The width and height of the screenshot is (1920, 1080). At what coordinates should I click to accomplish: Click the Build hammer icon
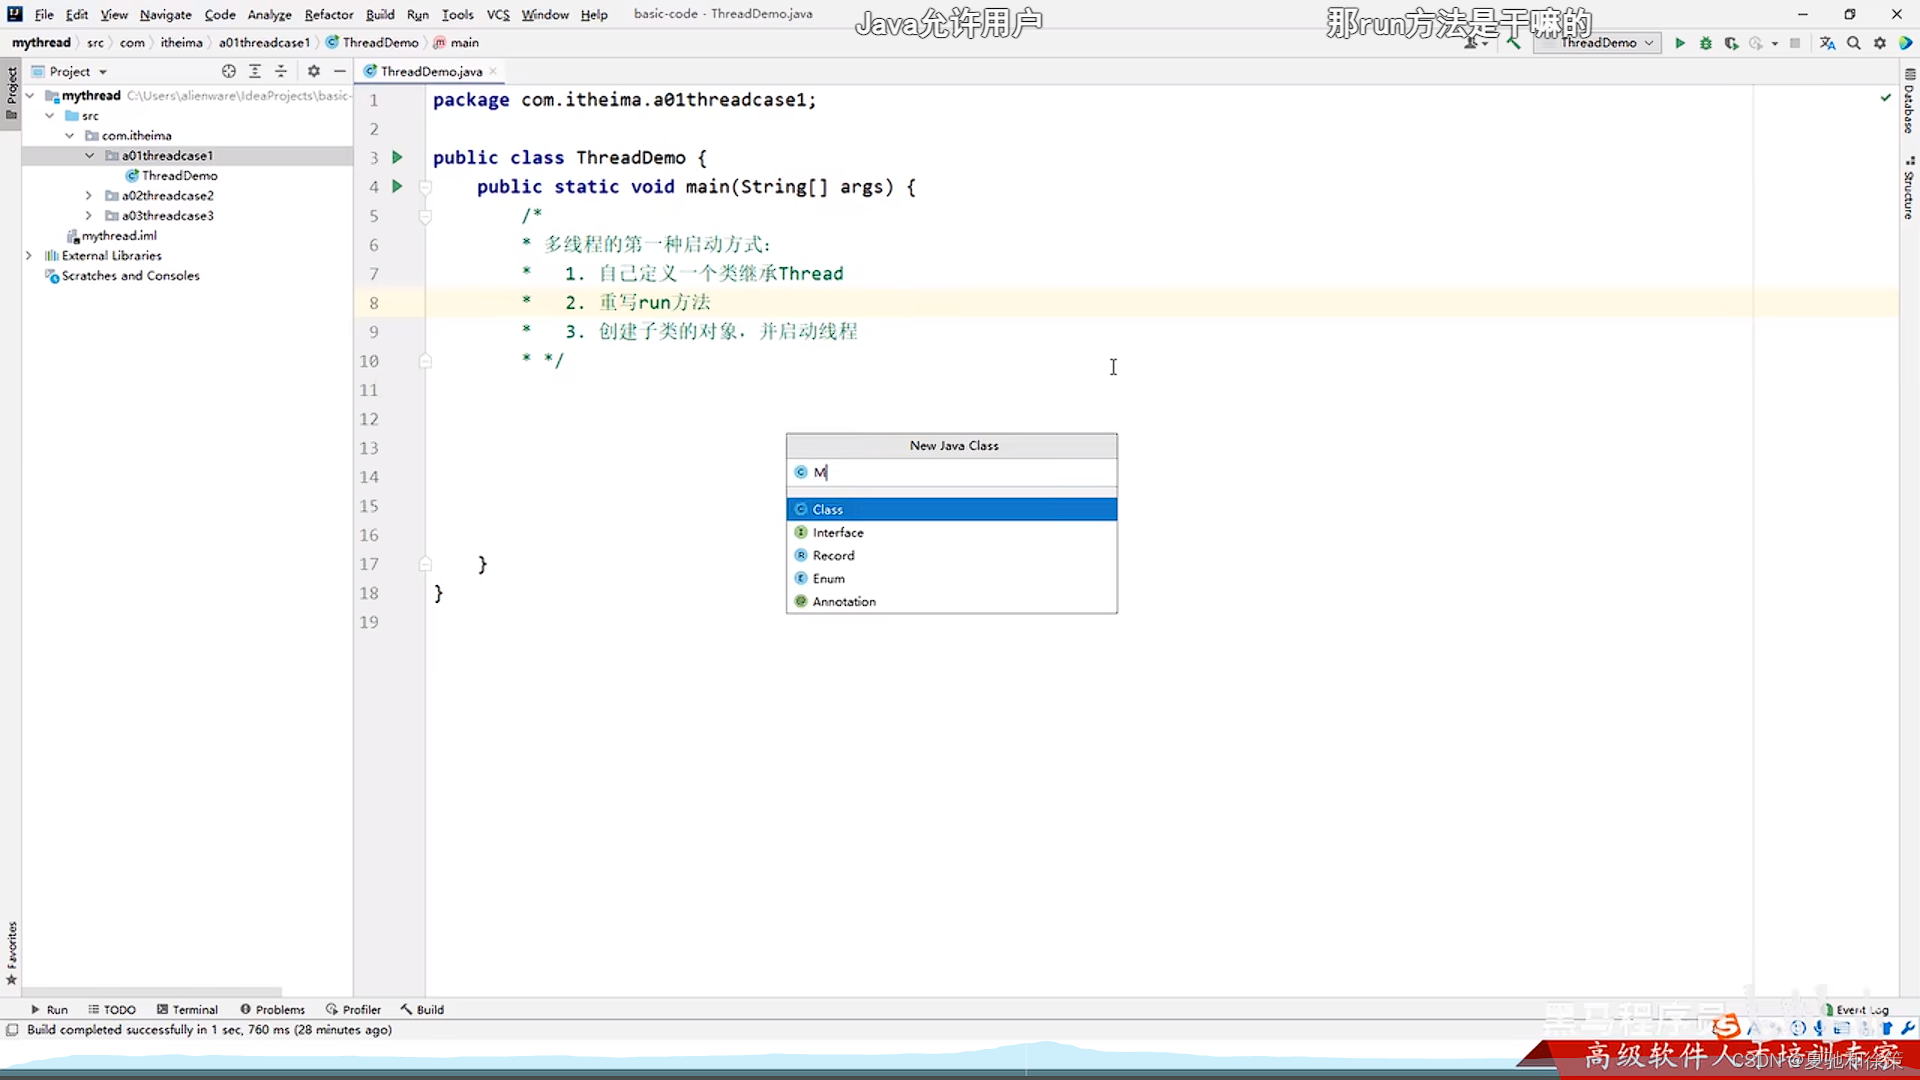click(1513, 43)
